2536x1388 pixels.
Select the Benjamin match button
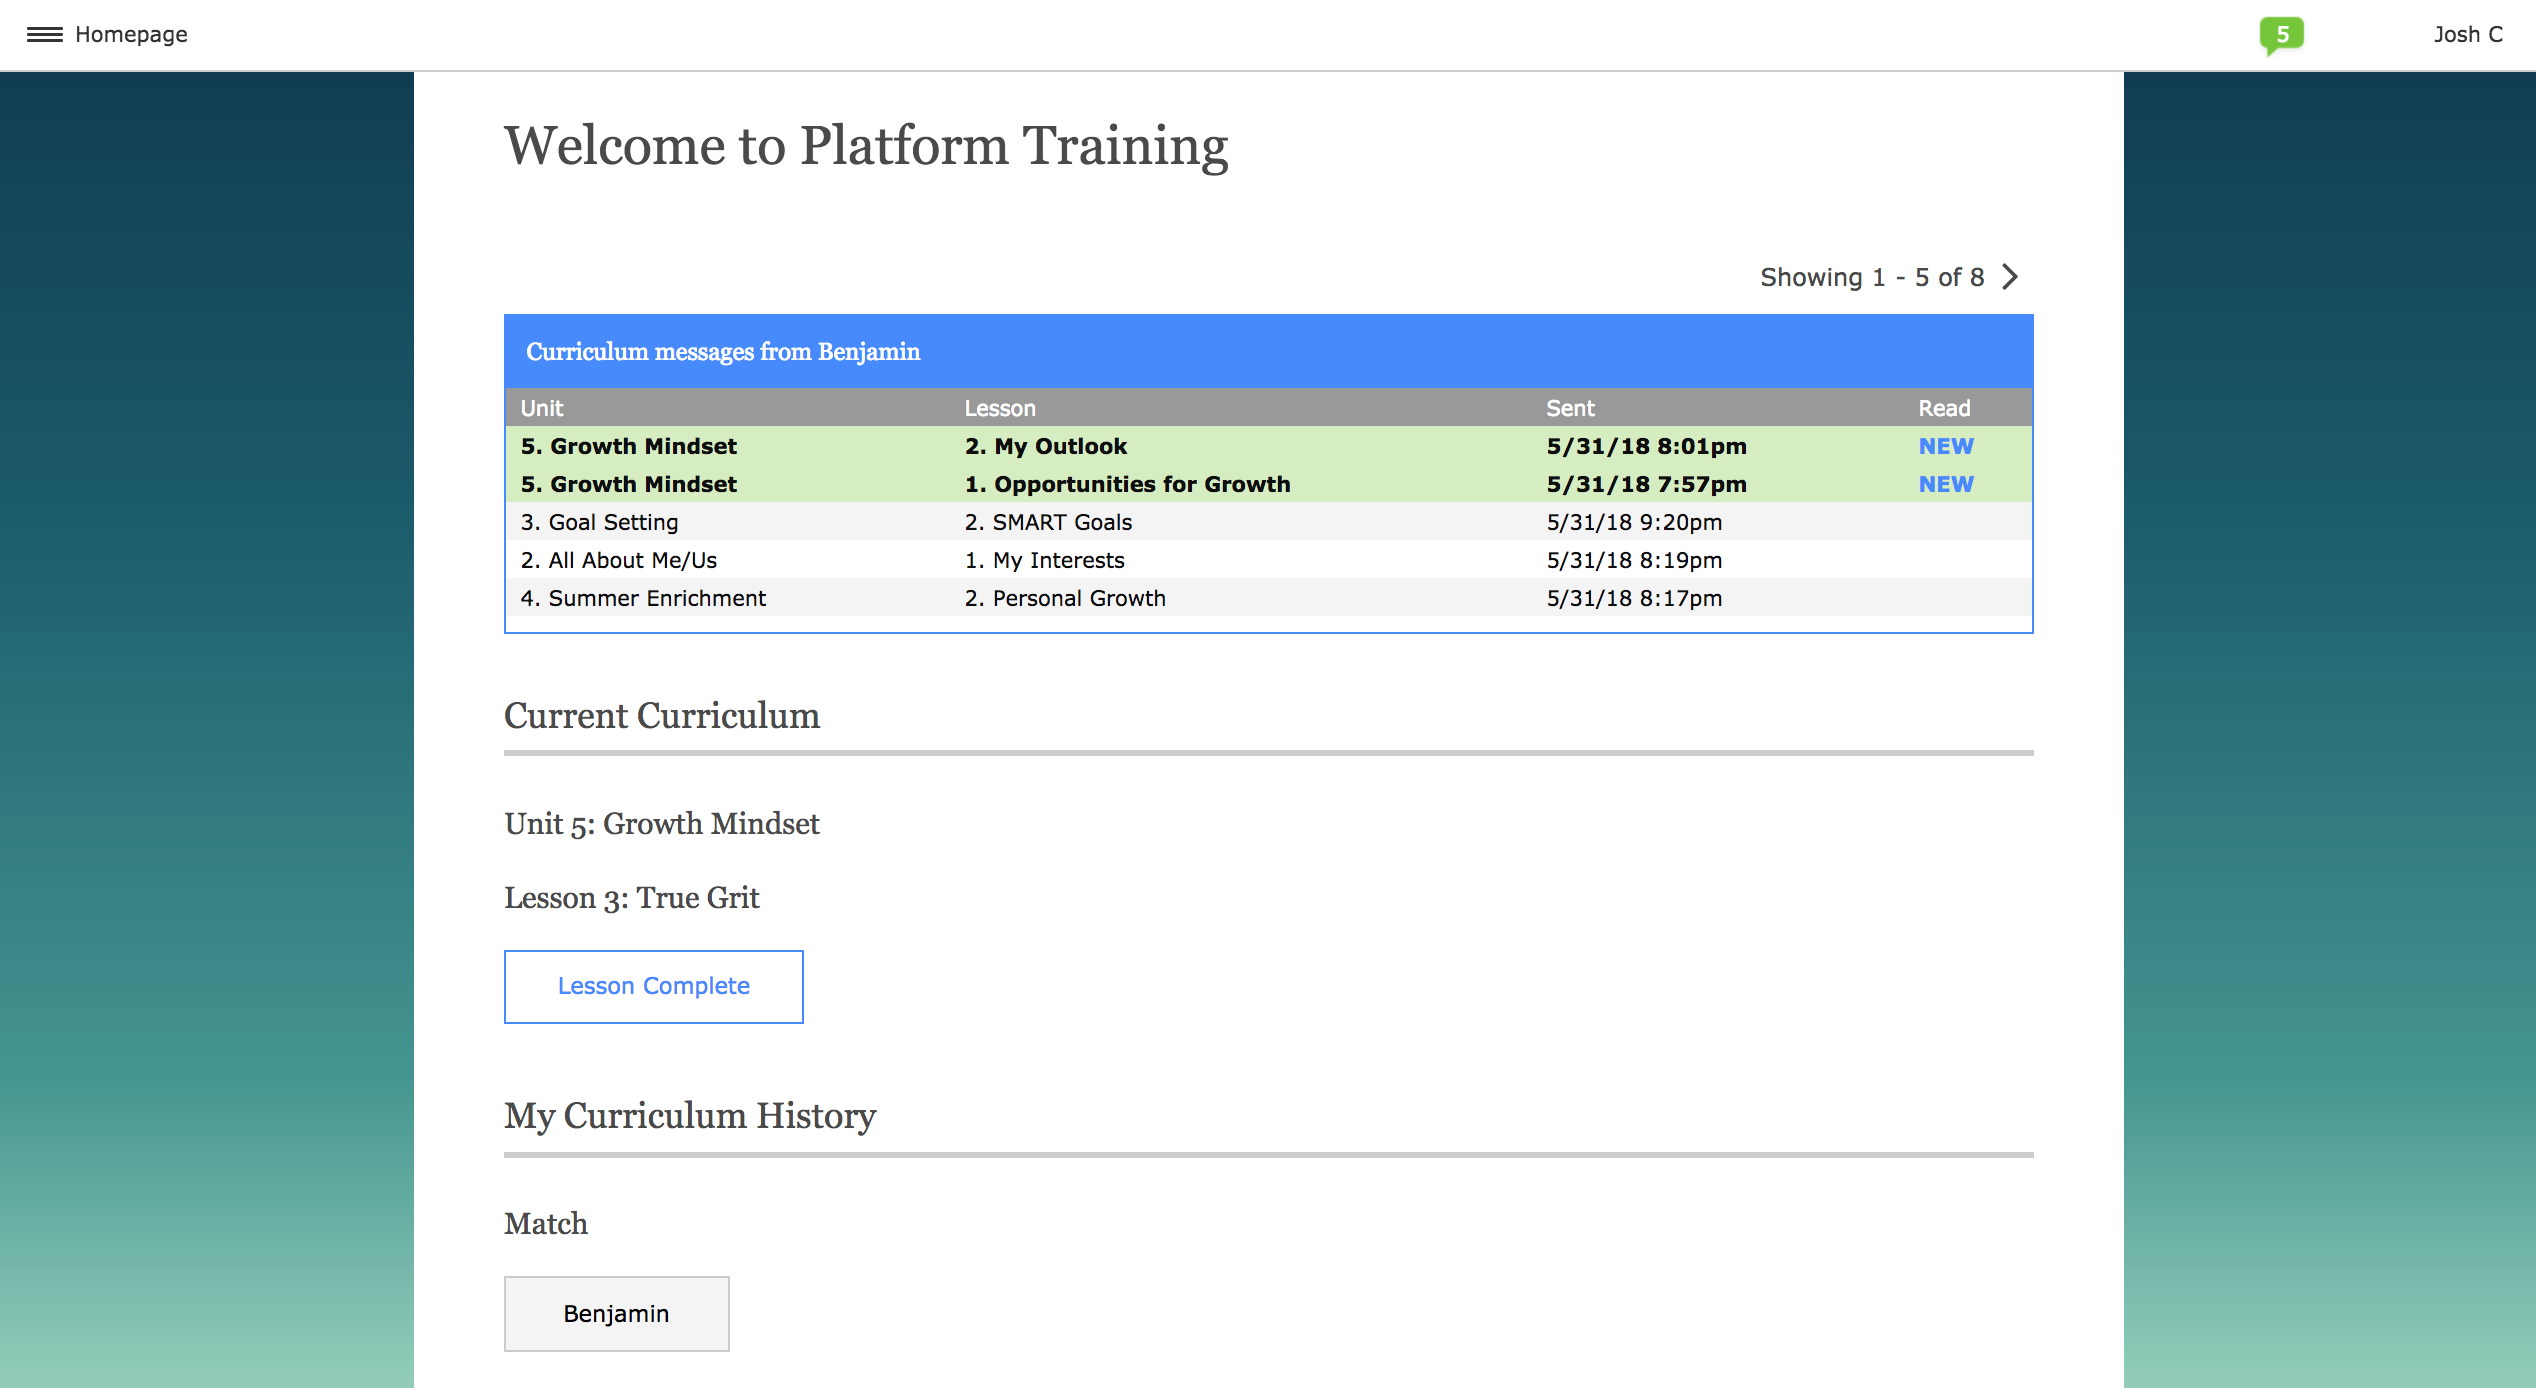pyautogui.click(x=616, y=1313)
